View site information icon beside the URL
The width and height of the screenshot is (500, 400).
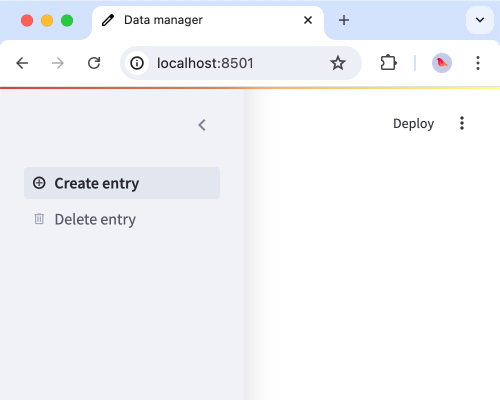coord(137,63)
